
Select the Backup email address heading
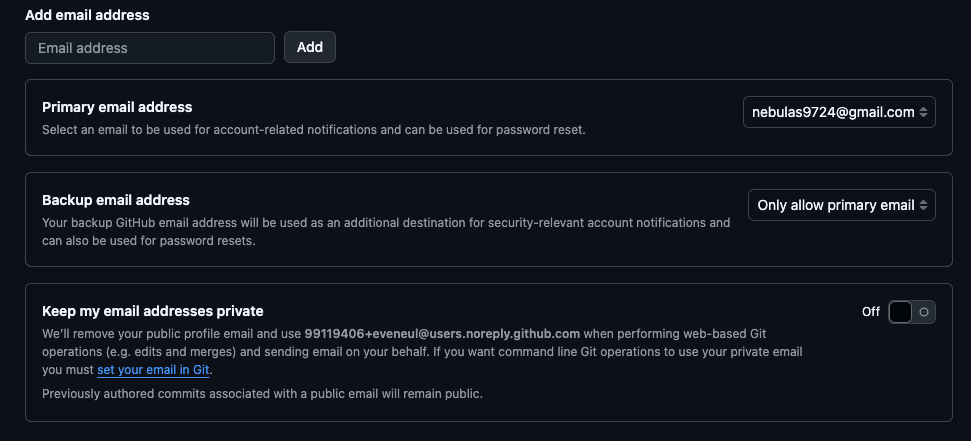tap(116, 200)
